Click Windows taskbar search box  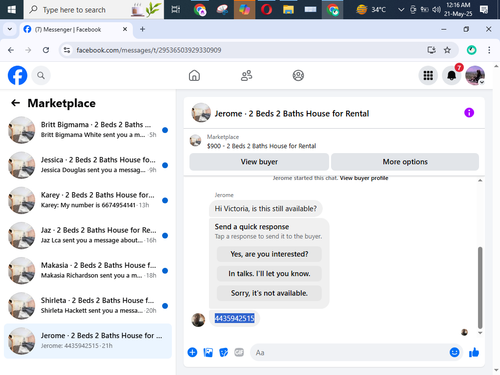(x=94, y=9)
